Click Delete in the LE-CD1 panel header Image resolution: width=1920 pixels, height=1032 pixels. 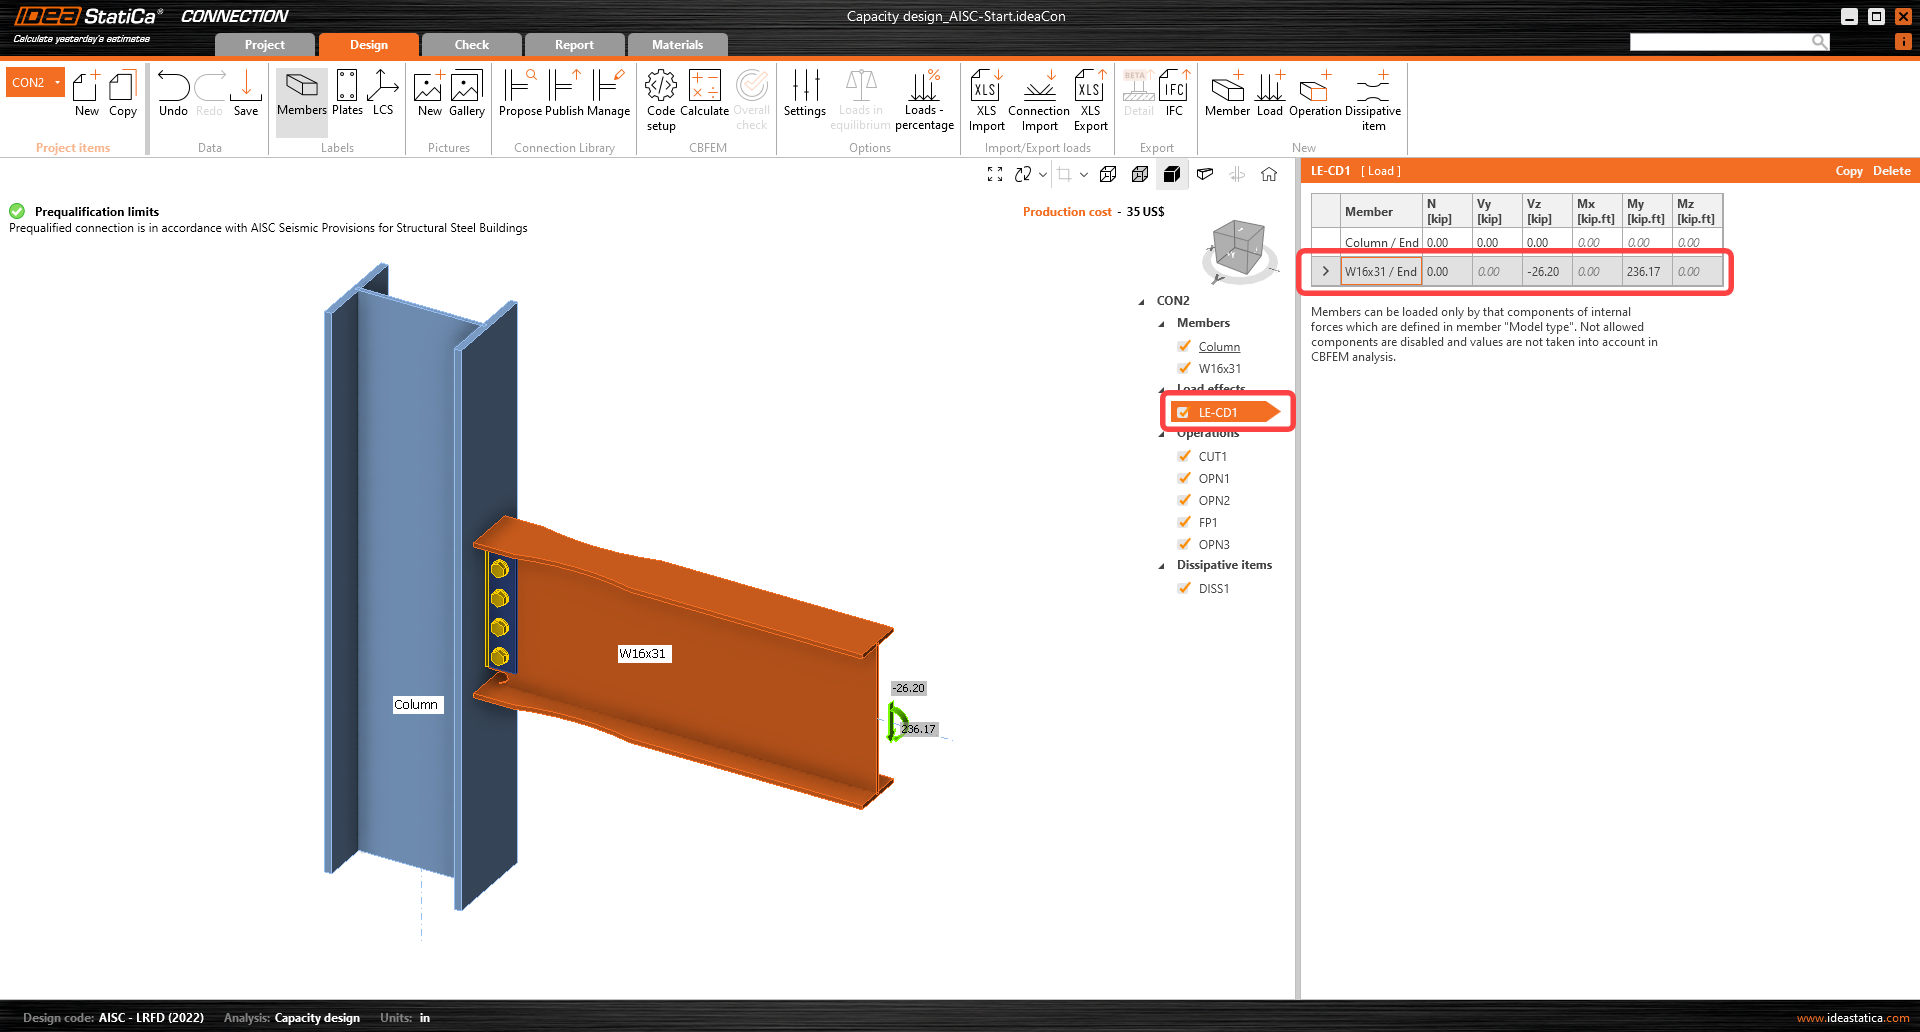1891,171
